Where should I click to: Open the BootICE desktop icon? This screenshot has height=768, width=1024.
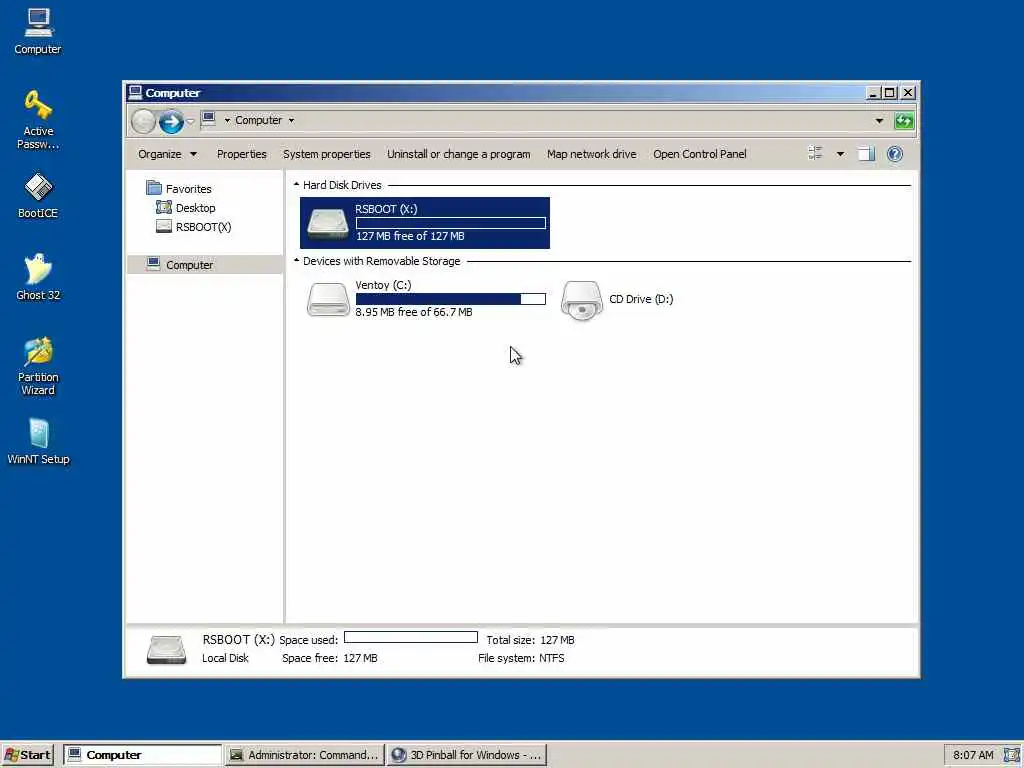[38, 195]
